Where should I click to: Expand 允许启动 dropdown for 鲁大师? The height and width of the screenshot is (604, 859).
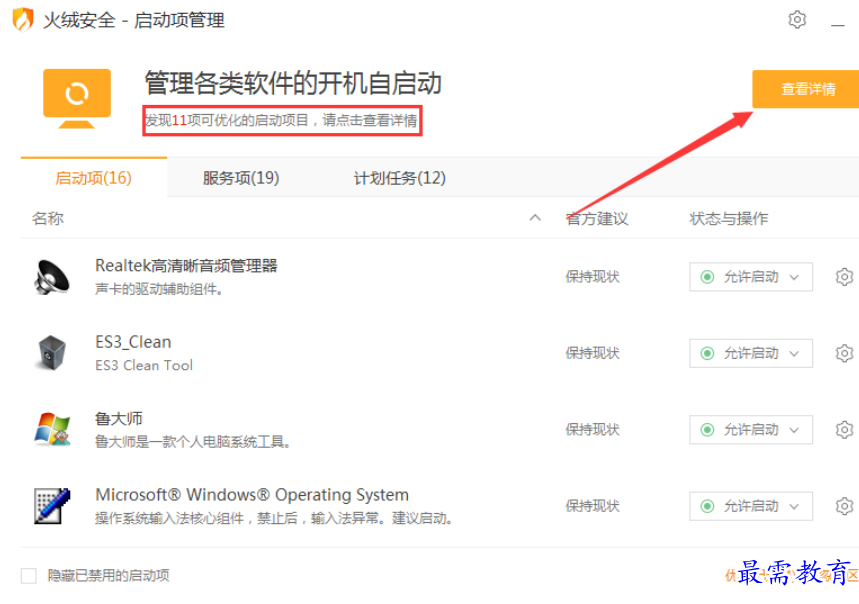tap(751, 430)
